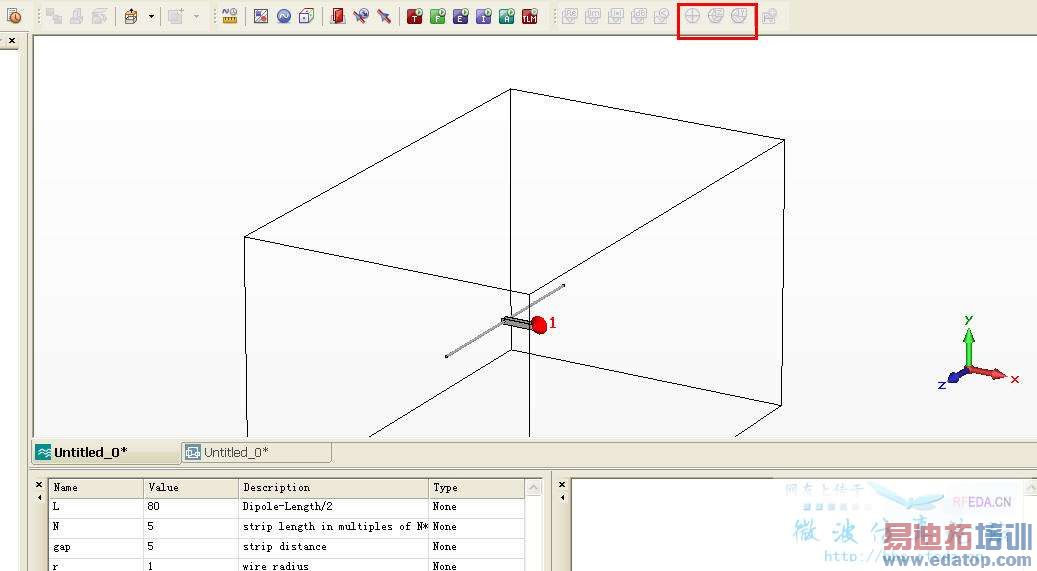Start the asymptotic solver A icon
The height and width of the screenshot is (571, 1037).
pyautogui.click(x=507, y=16)
